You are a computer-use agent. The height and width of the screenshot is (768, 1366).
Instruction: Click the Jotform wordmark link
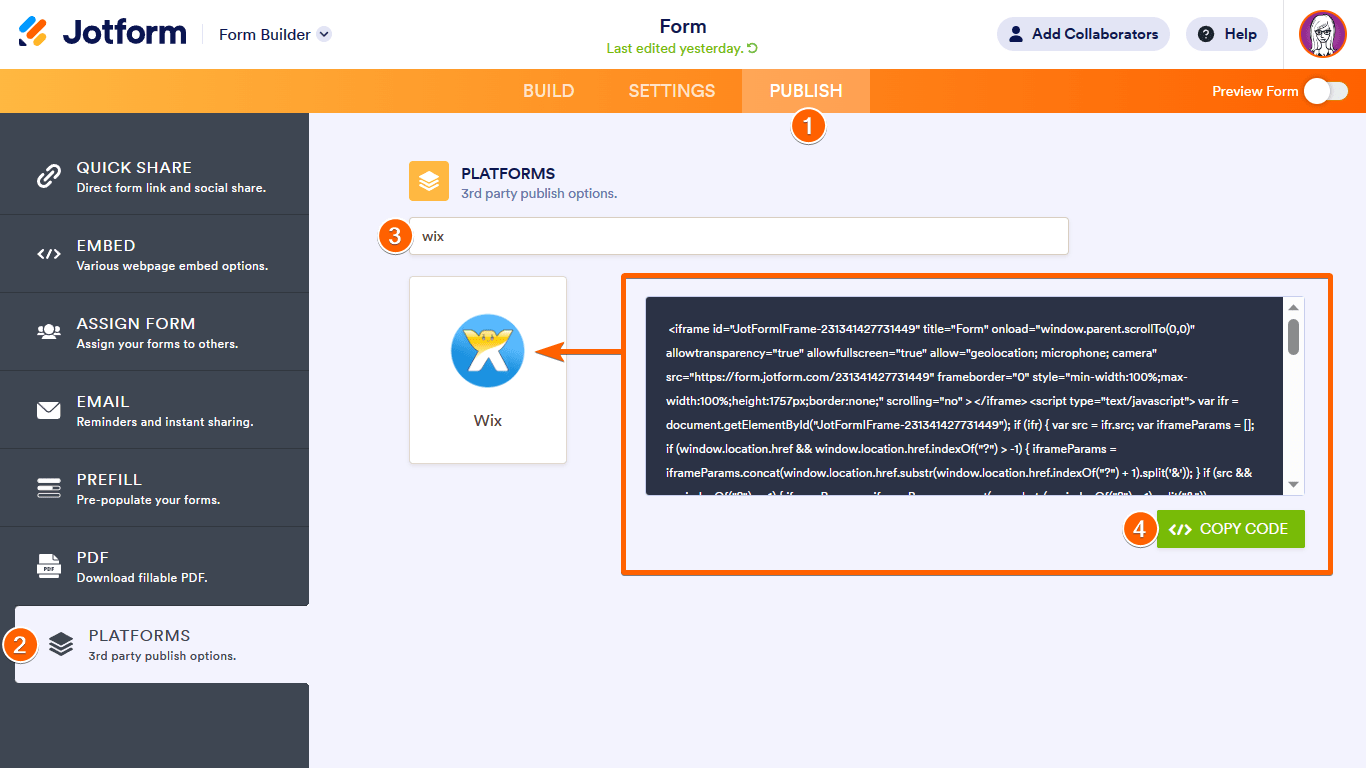pyautogui.click(x=124, y=33)
